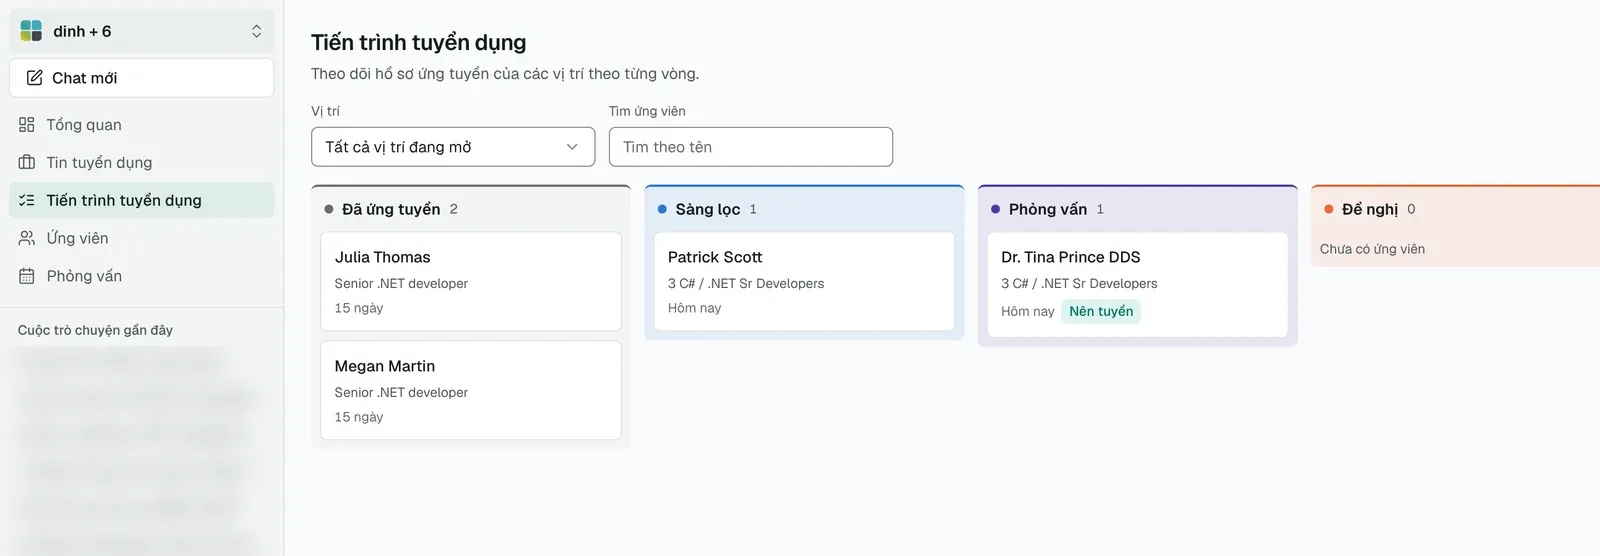Click the Tiến trình tuyển dụng list icon
This screenshot has height=556, width=1600.
27,200
